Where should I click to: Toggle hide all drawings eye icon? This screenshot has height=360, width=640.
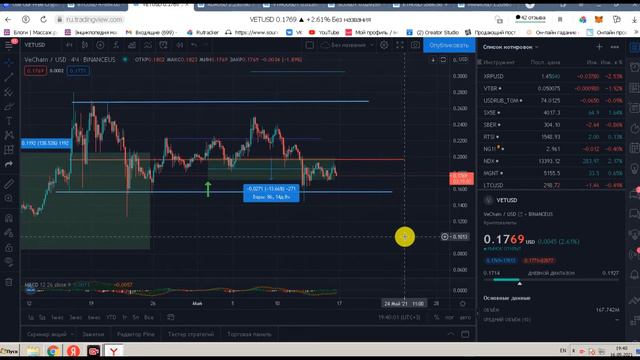point(9,262)
